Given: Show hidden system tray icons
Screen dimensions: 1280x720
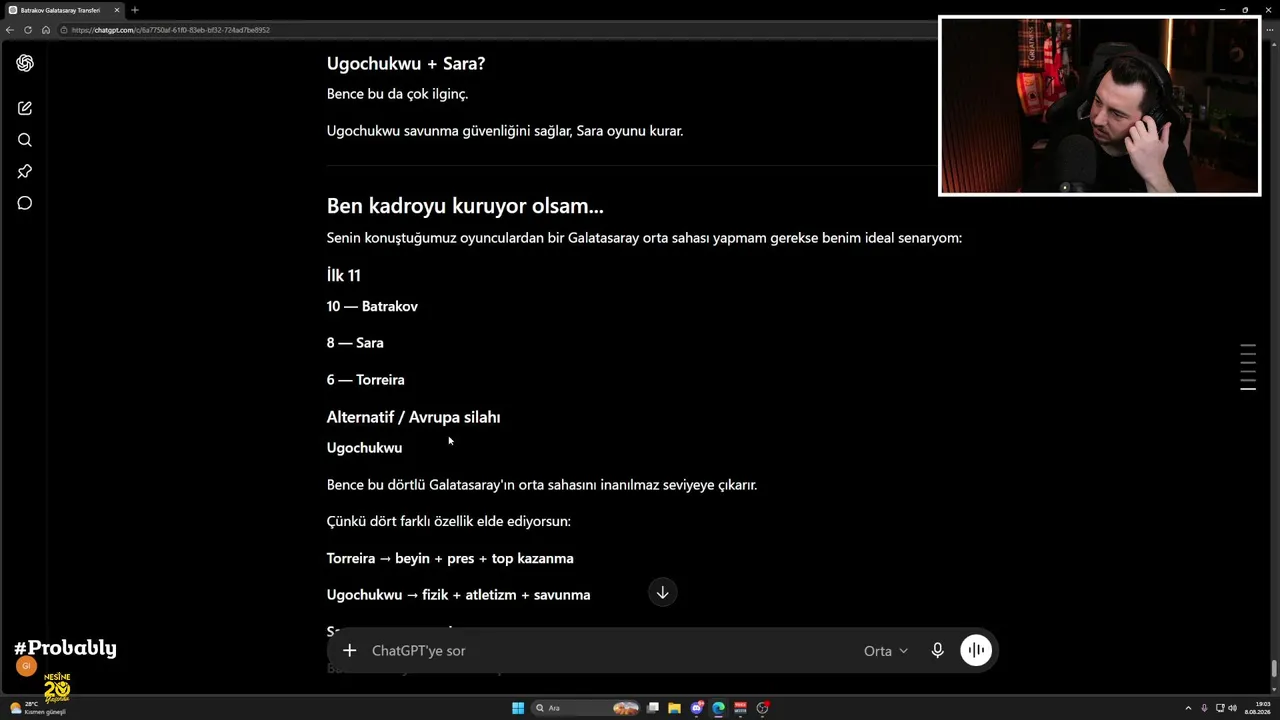Looking at the screenshot, I should coord(1188,708).
